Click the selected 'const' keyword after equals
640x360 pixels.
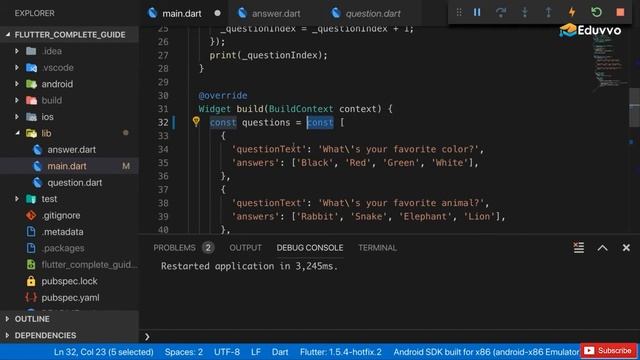click(x=320, y=122)
